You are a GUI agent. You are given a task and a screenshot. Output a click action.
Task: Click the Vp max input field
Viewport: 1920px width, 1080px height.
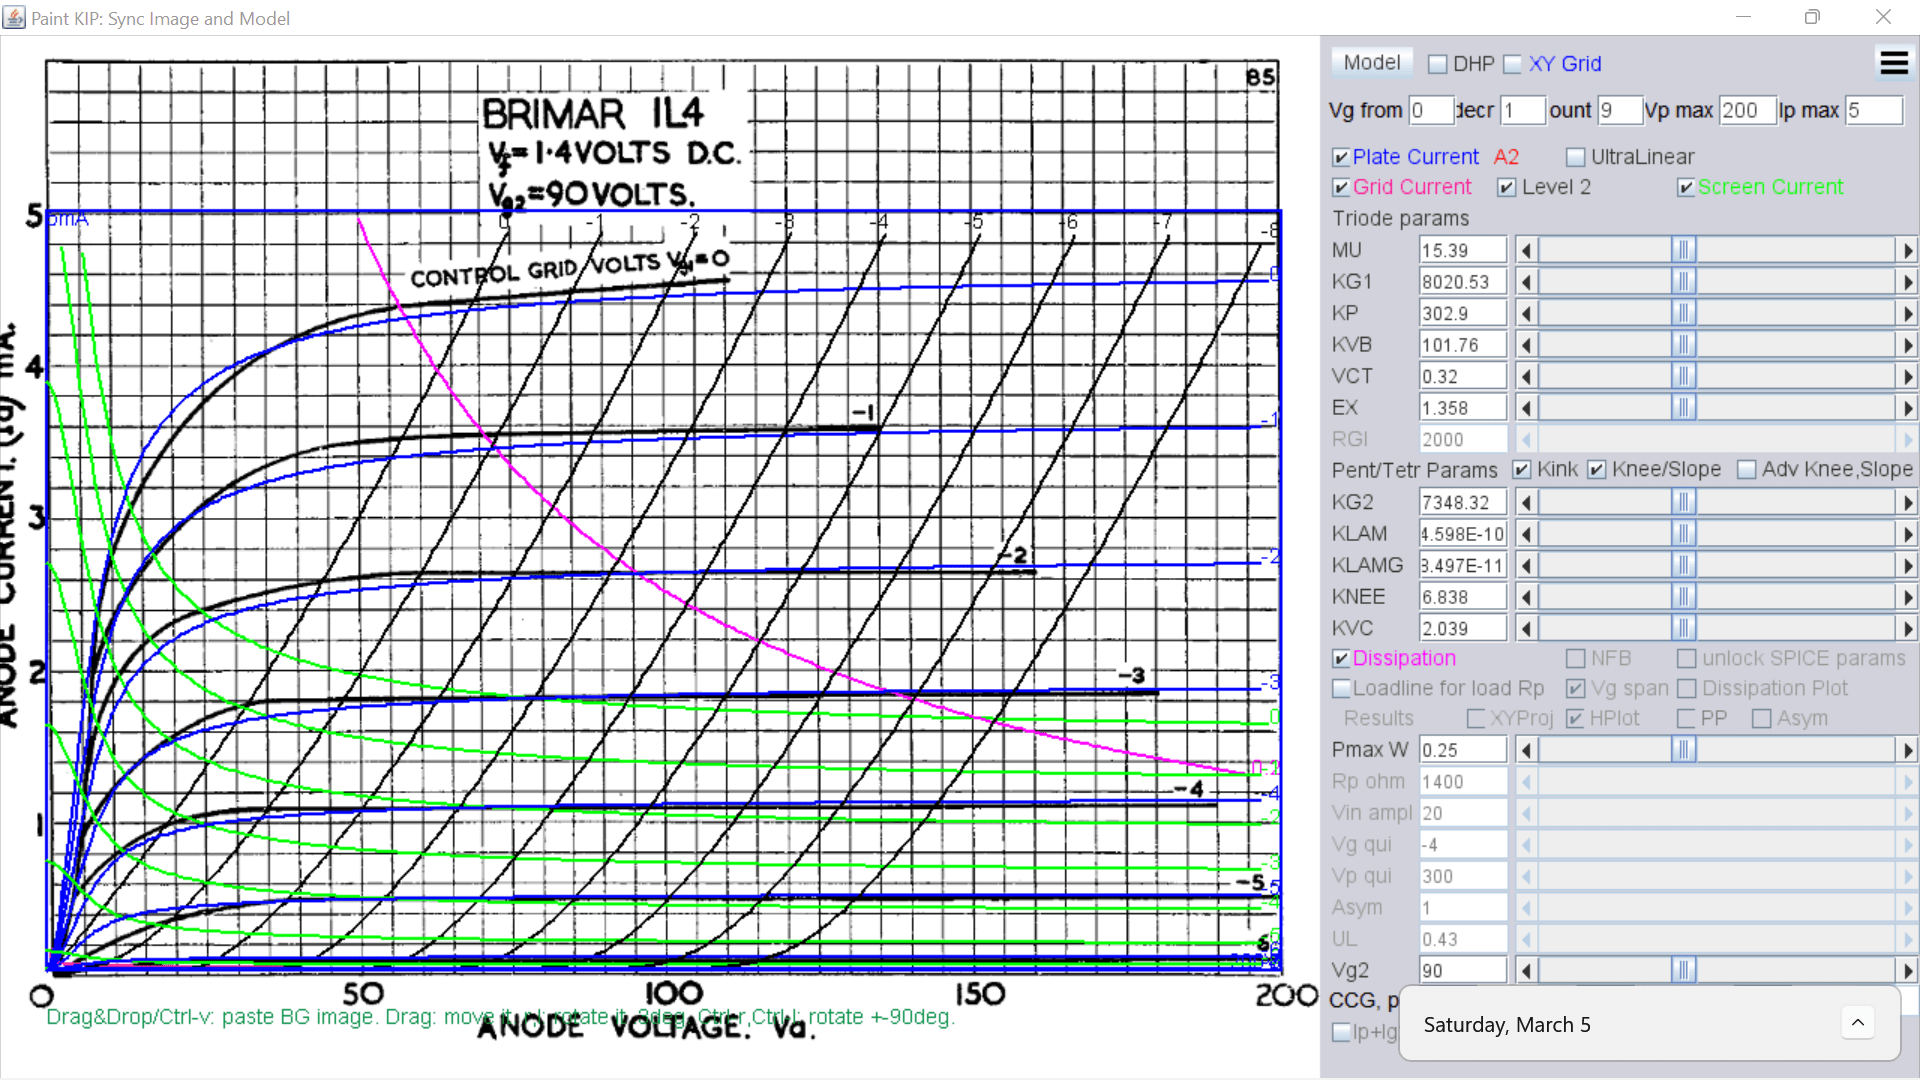pos(1748,110)
